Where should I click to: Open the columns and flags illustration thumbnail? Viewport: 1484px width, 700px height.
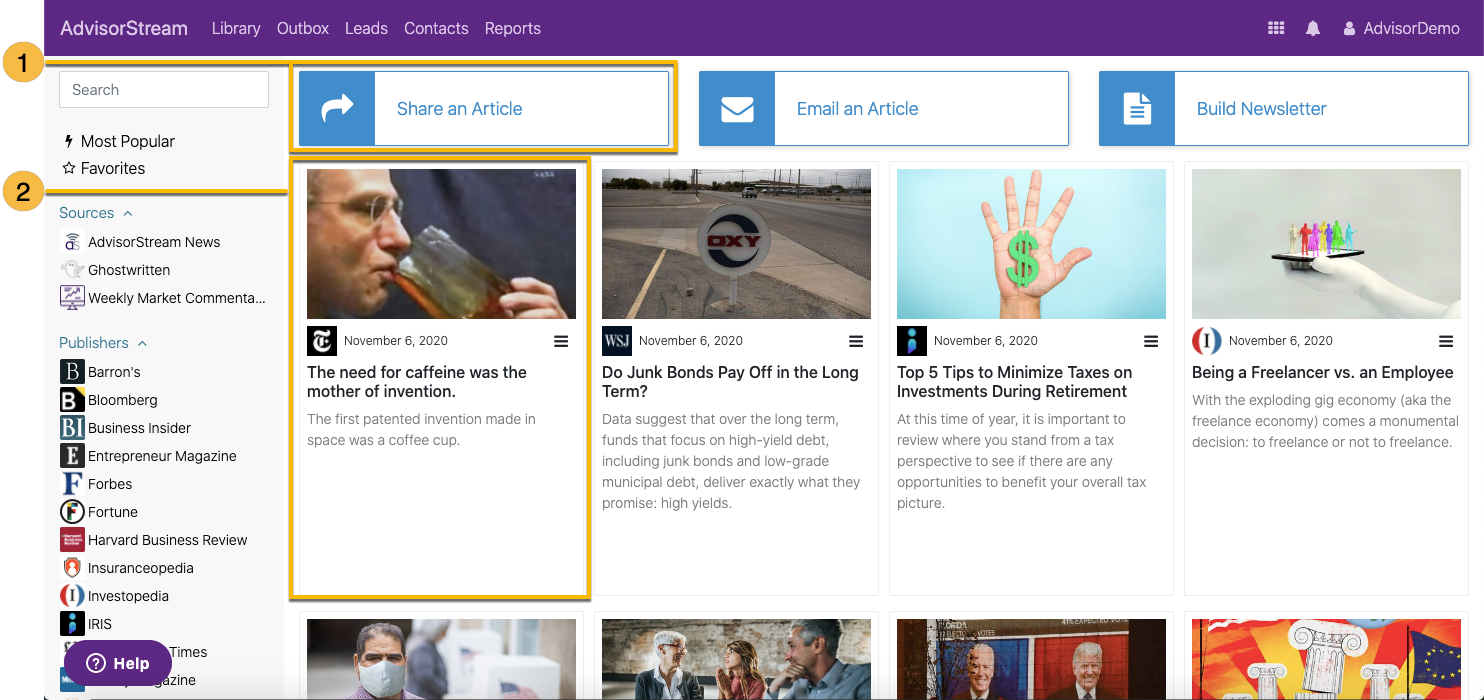click(1326, 659)
